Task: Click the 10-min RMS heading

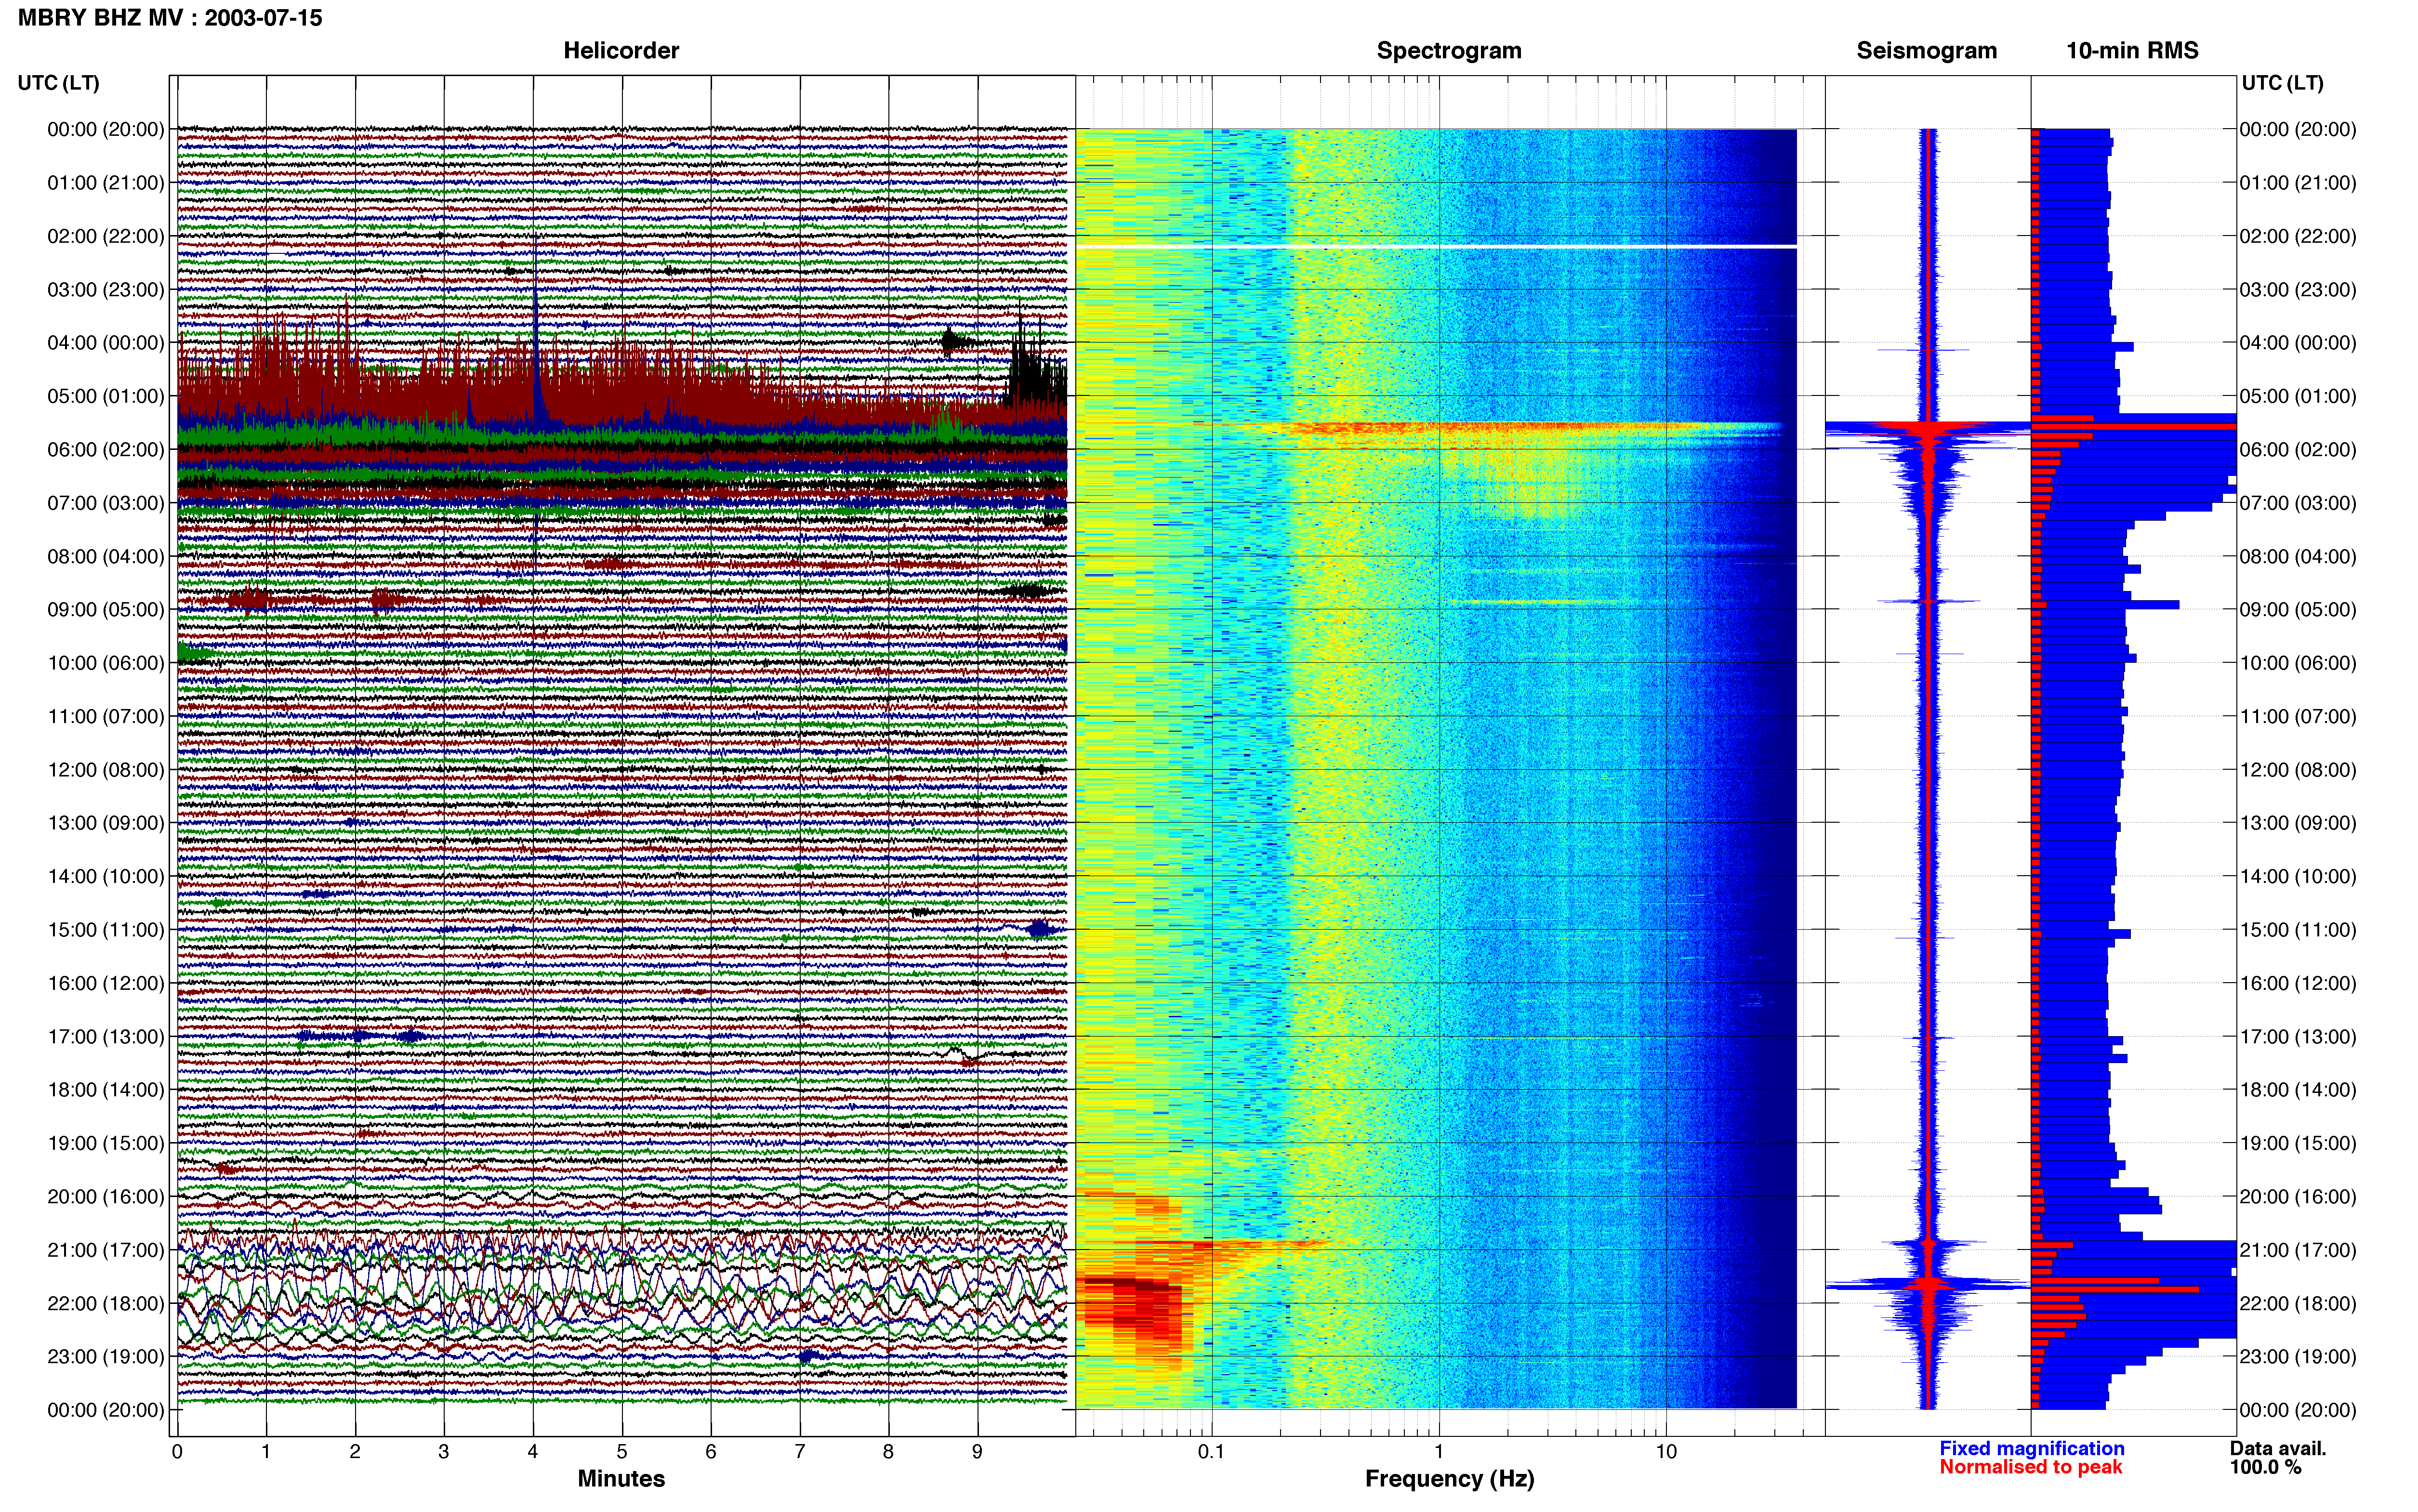Action: coord(2132,51)
